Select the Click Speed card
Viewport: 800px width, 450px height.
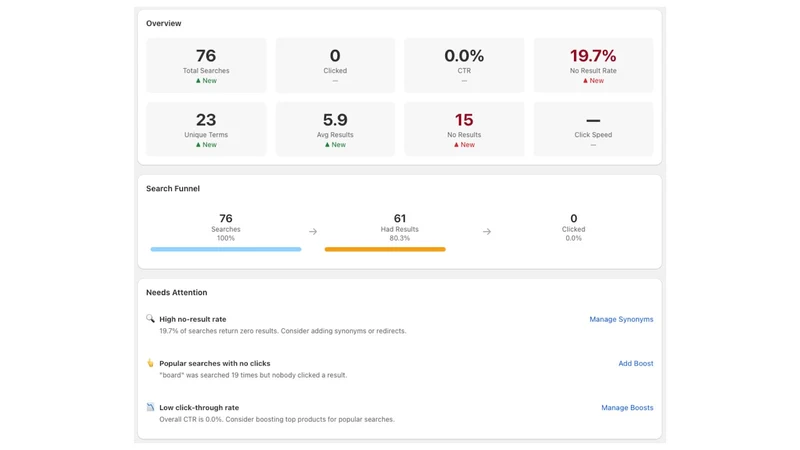point(593,129)
